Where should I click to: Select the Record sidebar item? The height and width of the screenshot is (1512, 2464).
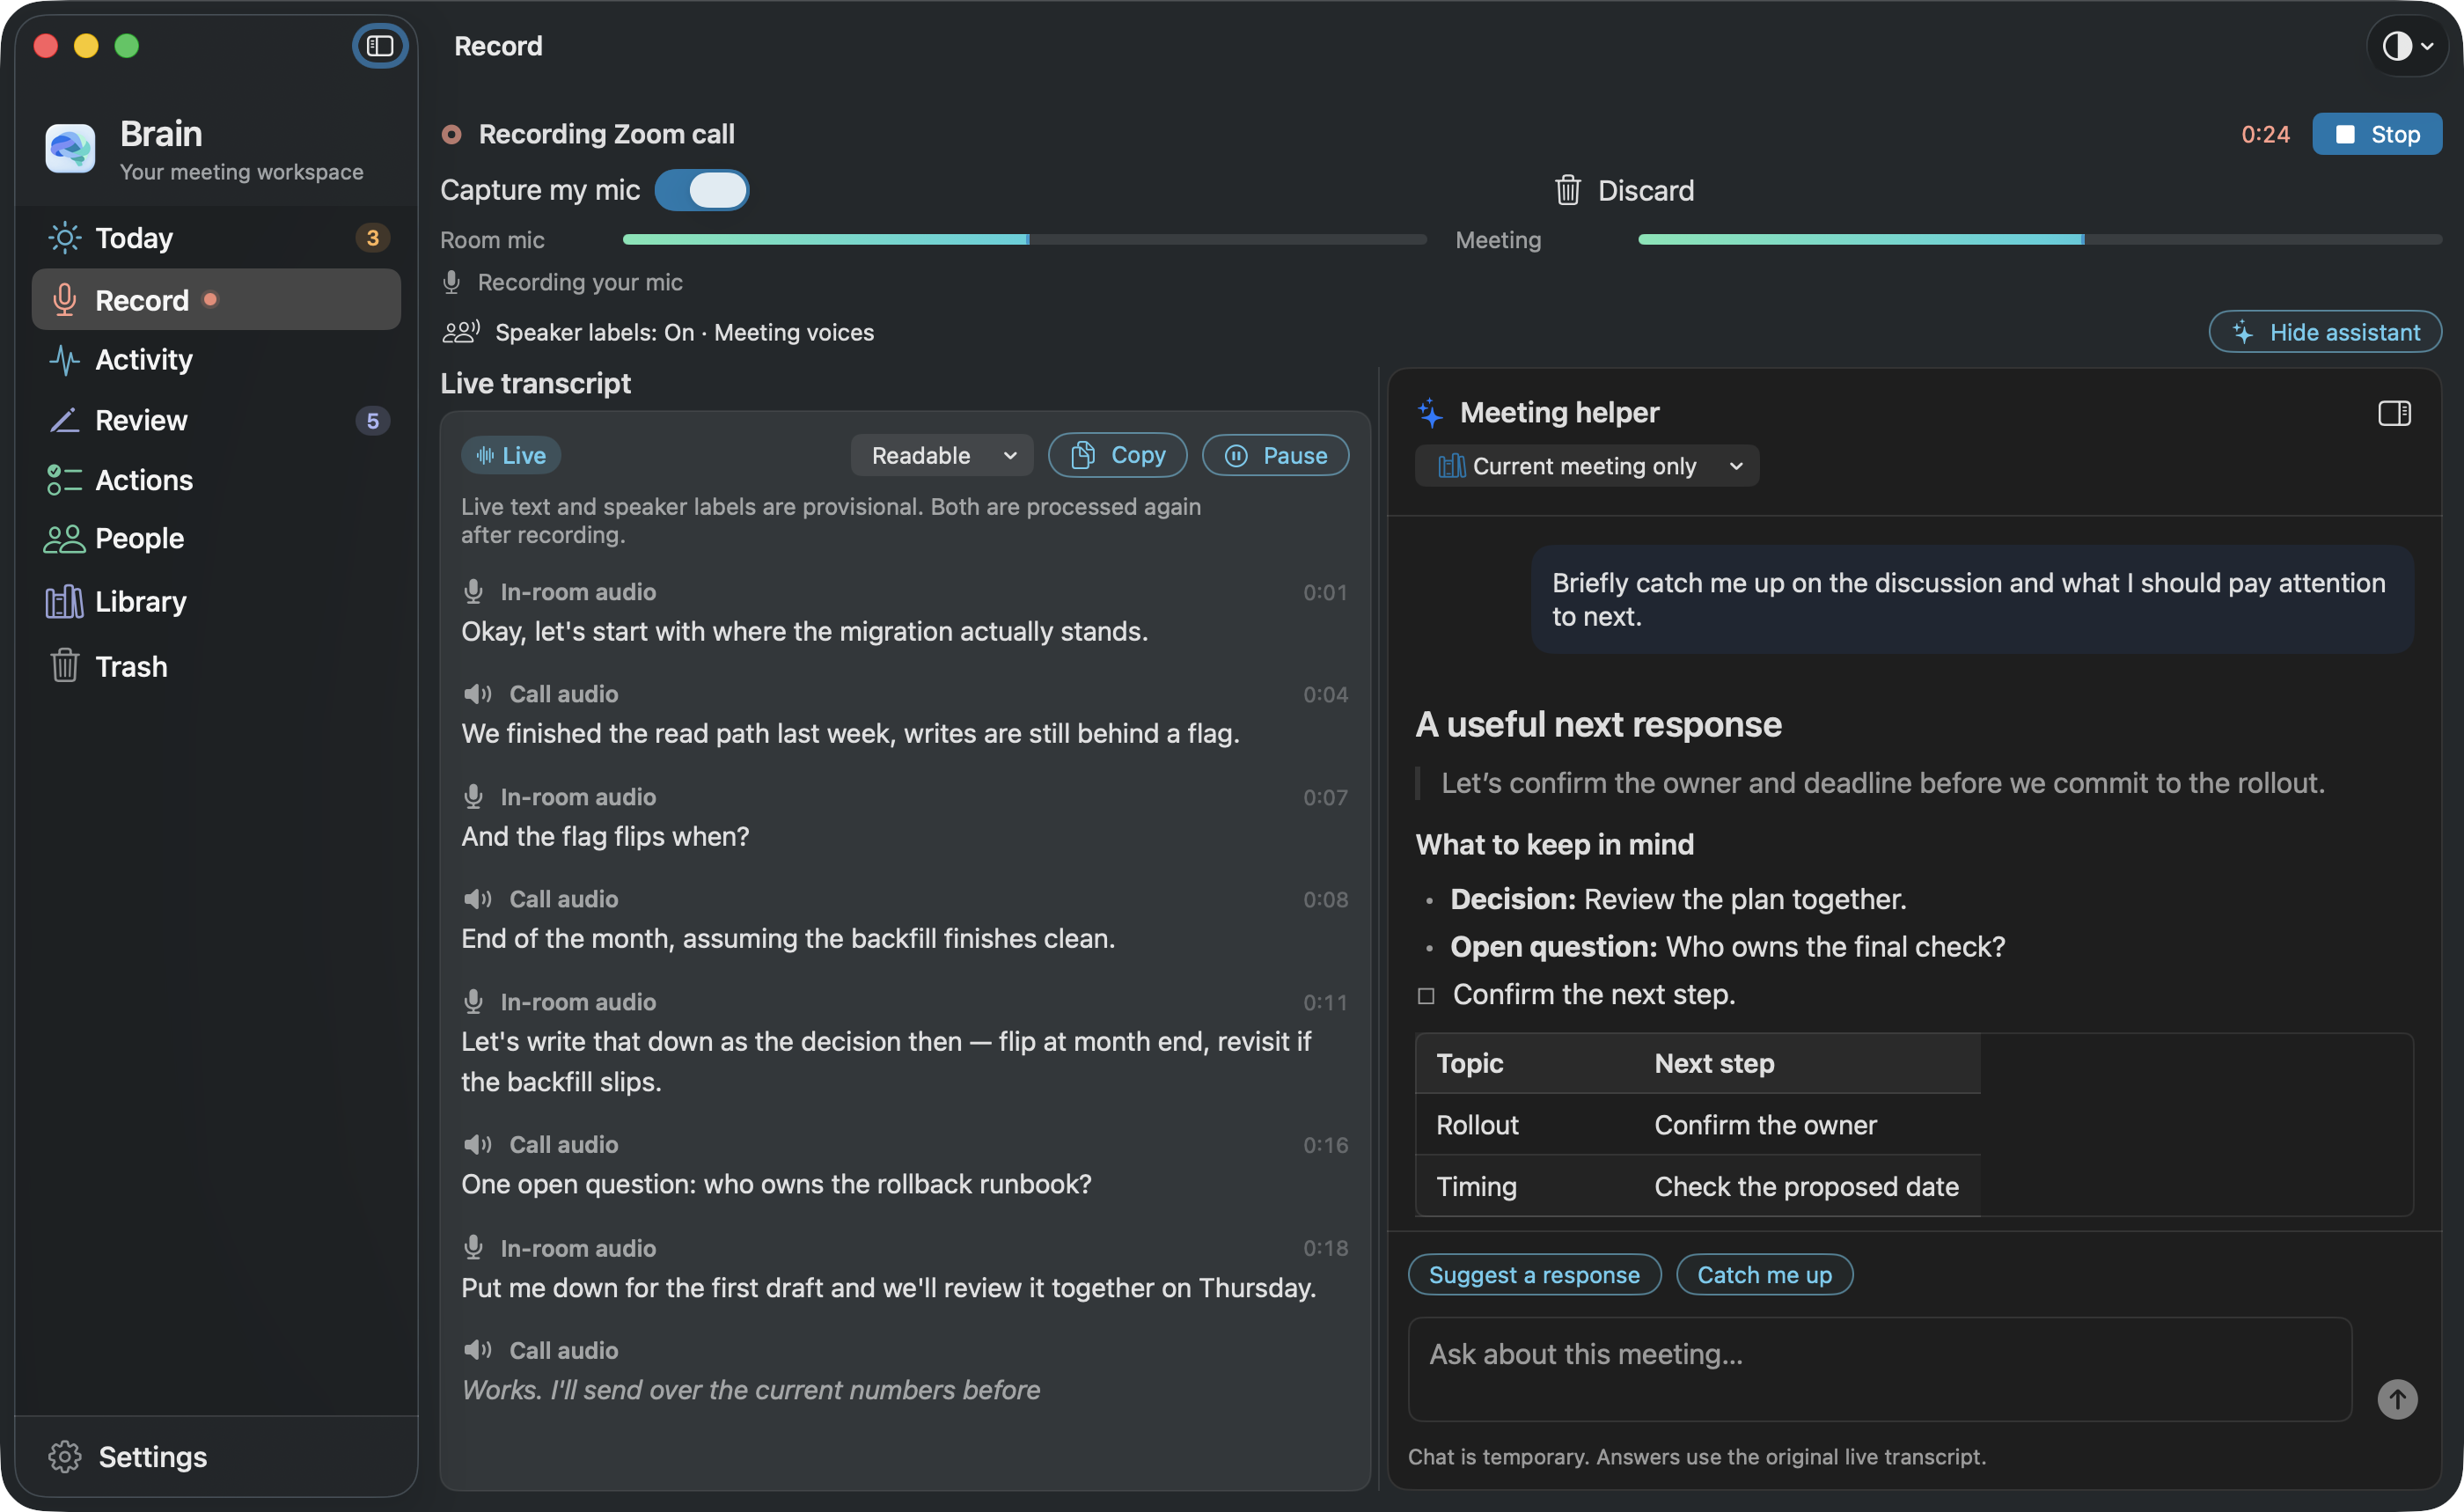coord(216,300)
